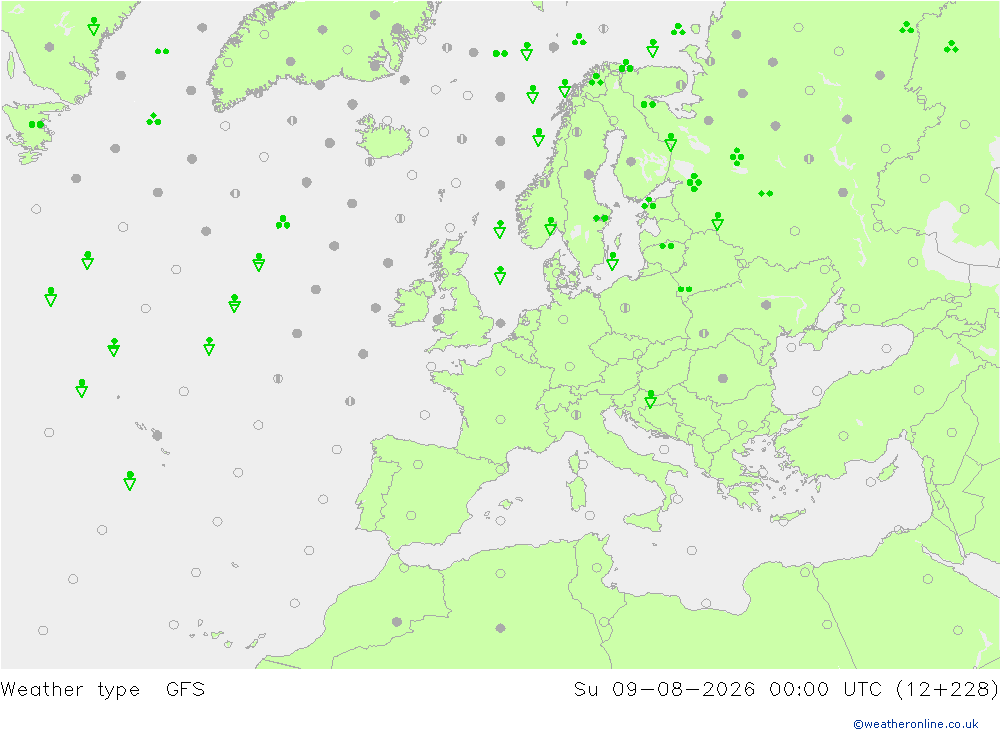Click the gray overcast dot over Morocco
This screenshot has width=1000, height=733.
(397, 621)
